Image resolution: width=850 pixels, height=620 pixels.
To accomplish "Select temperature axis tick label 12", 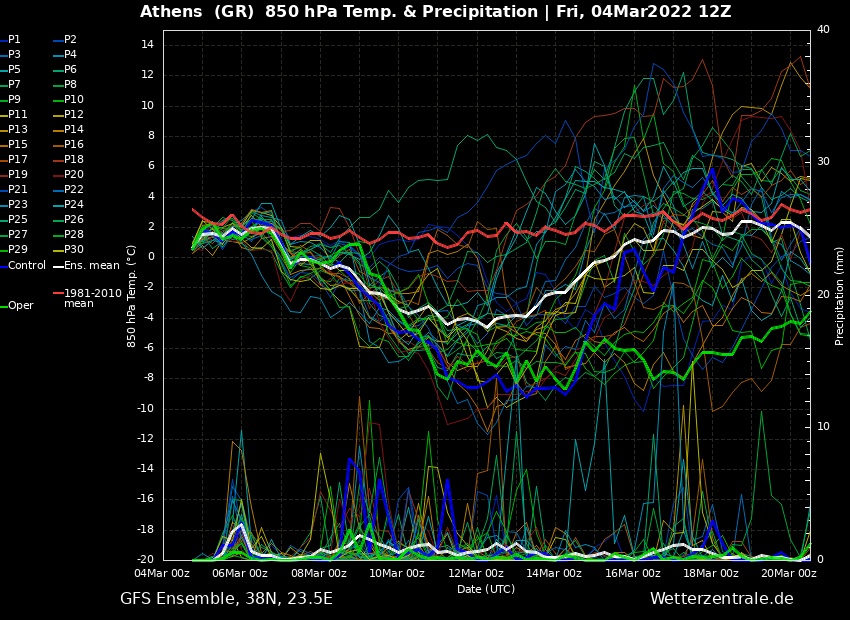I will click(148, 75).
